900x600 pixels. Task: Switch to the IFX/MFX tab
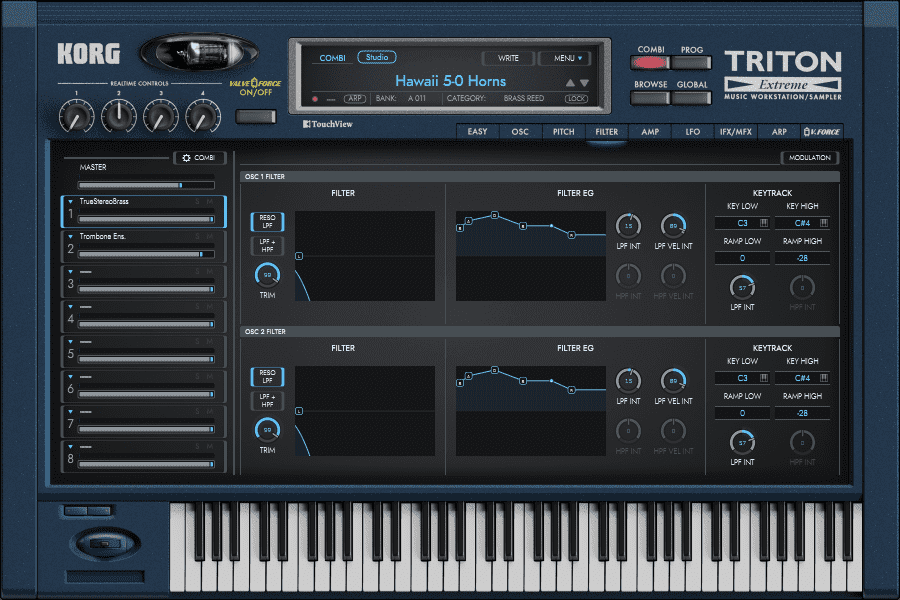coord(736,131)
